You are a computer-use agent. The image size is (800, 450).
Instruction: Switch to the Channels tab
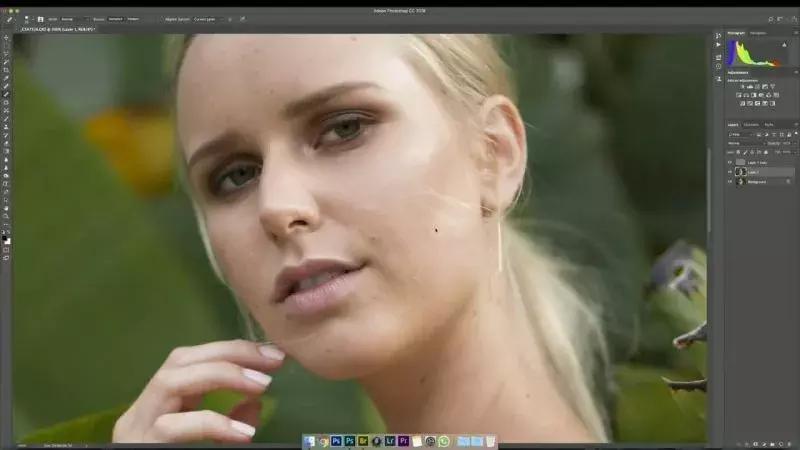[x=751, y=125]
